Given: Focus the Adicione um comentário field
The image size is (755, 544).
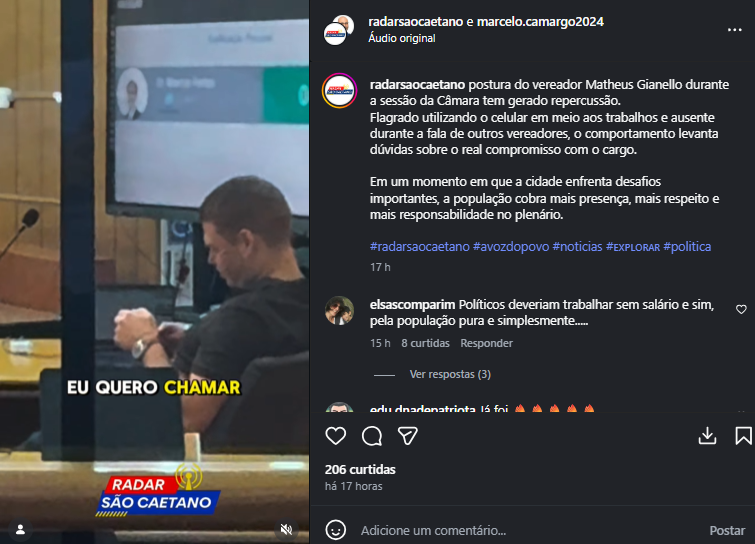Looking at the screenshot, I should pyautogui.click(x=530, y=531).
